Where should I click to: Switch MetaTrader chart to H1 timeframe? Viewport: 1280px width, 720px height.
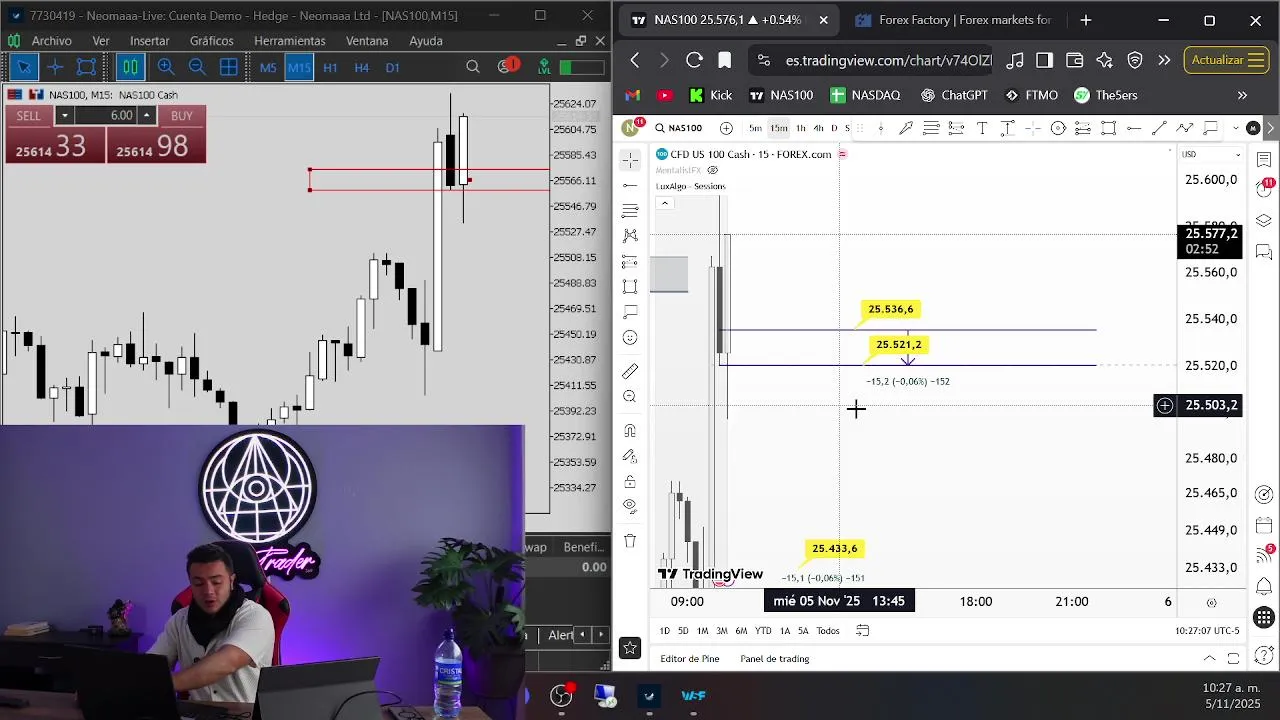click(330, 67)
